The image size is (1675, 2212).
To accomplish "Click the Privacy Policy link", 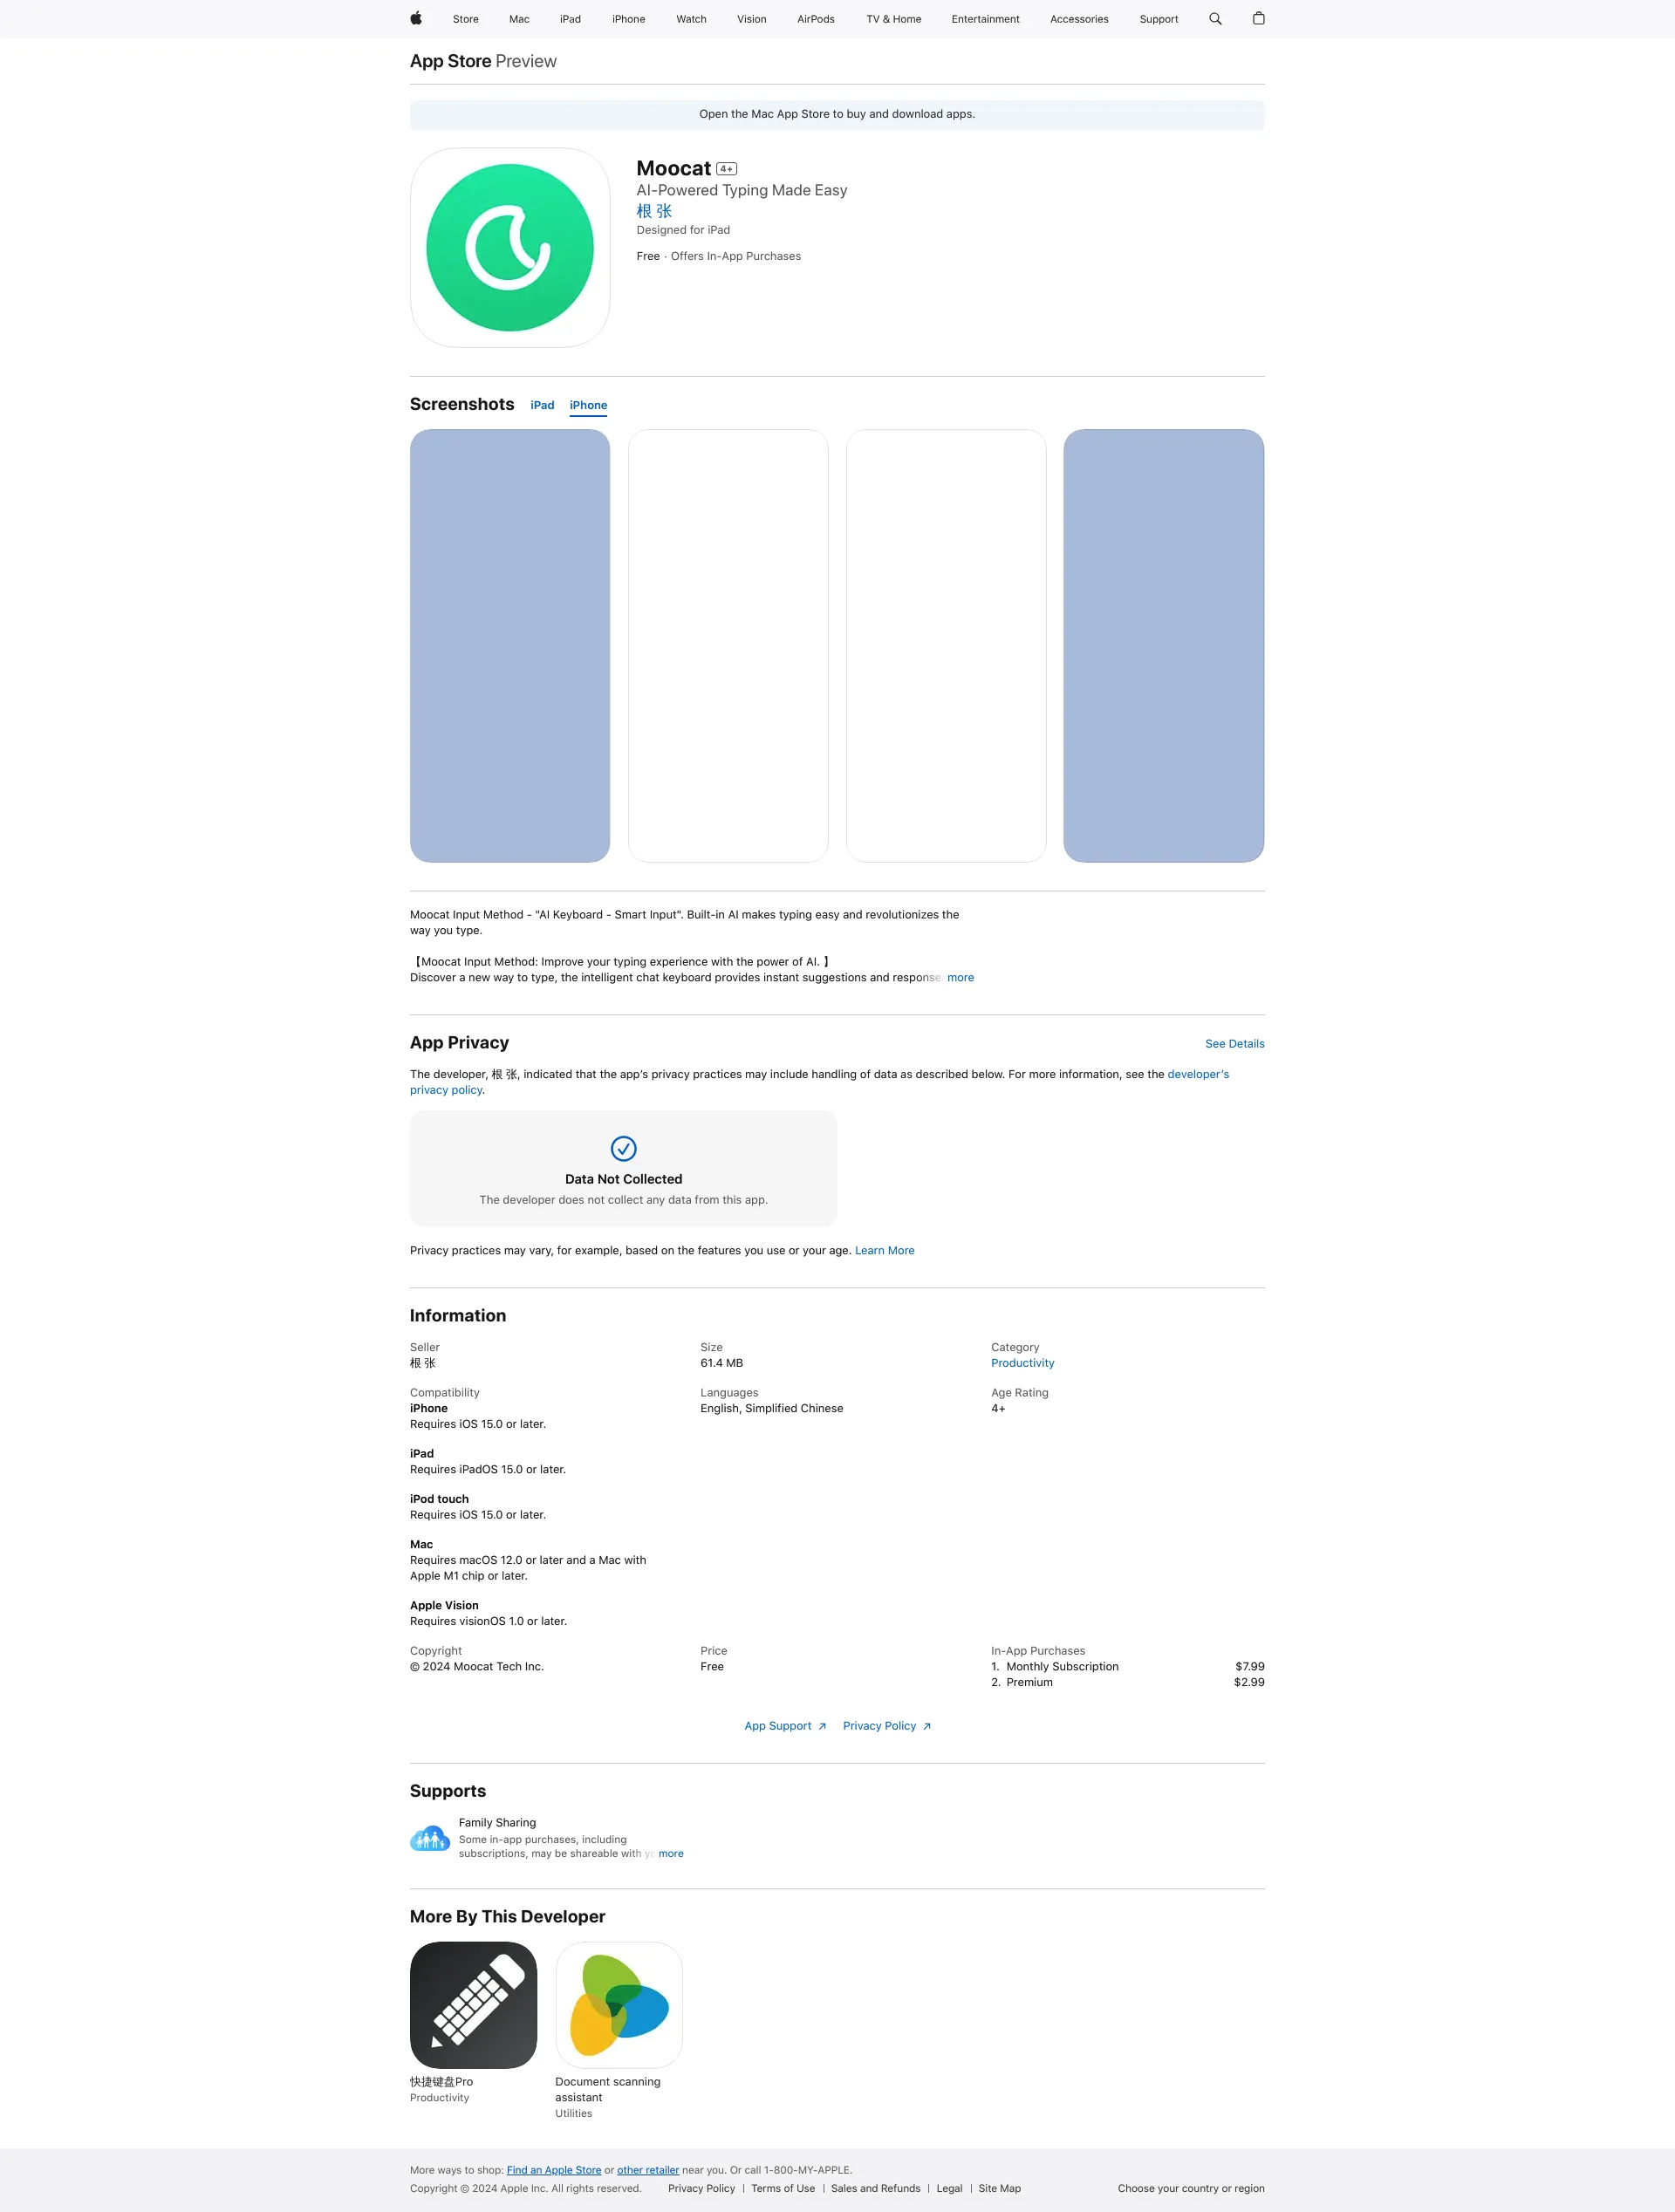I will tap(879, 1725).
